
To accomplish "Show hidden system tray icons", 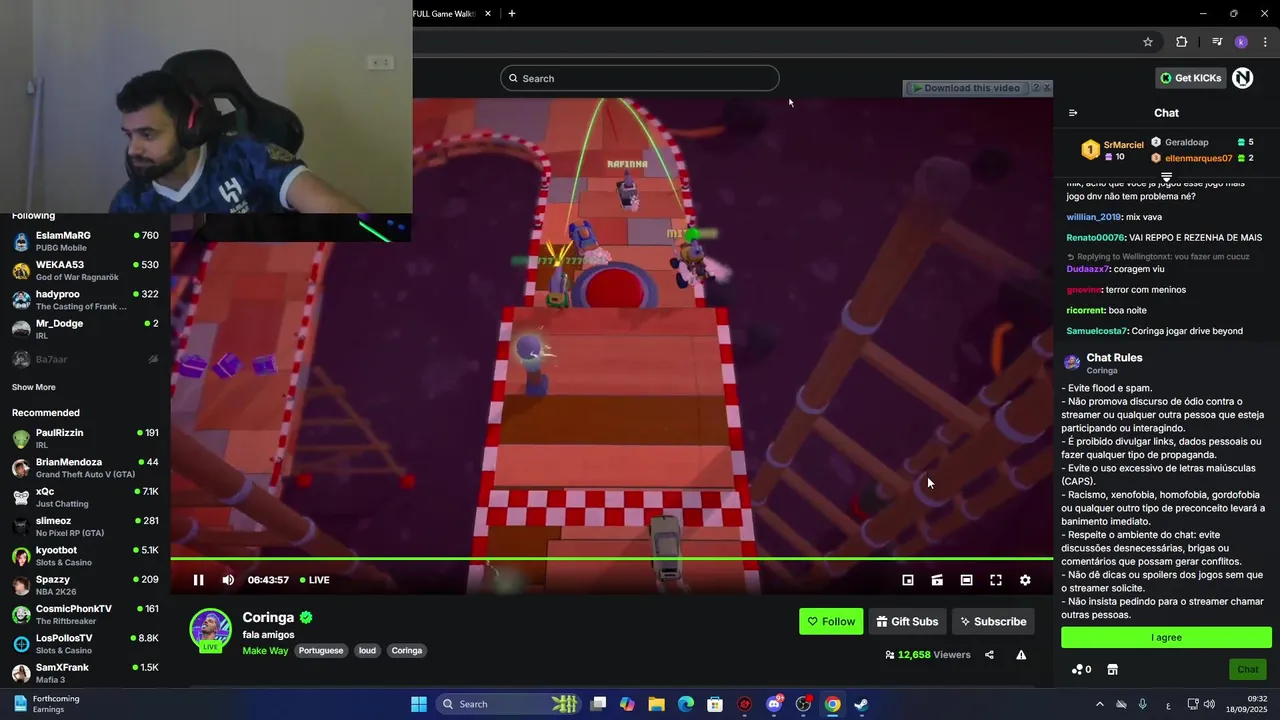I will pos(1099,704).
